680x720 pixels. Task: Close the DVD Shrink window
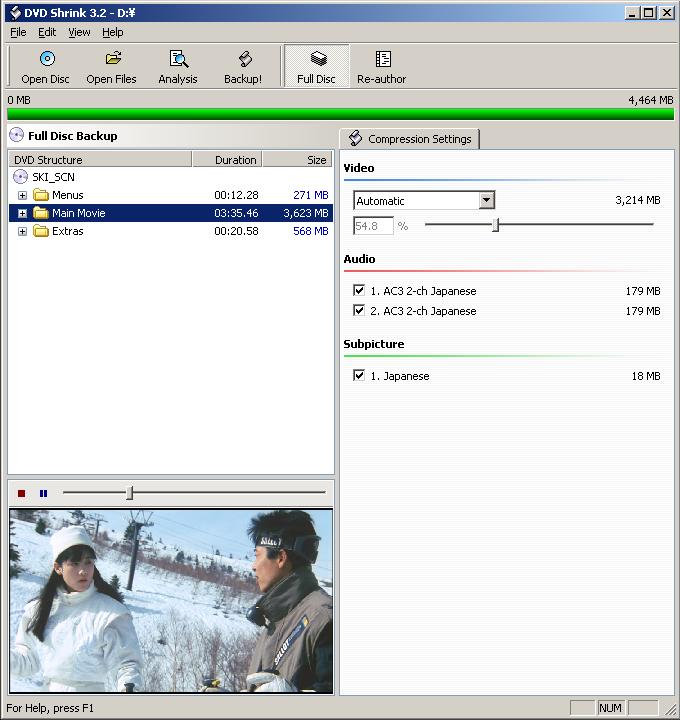pyautogui.click(x=666, y=13)
